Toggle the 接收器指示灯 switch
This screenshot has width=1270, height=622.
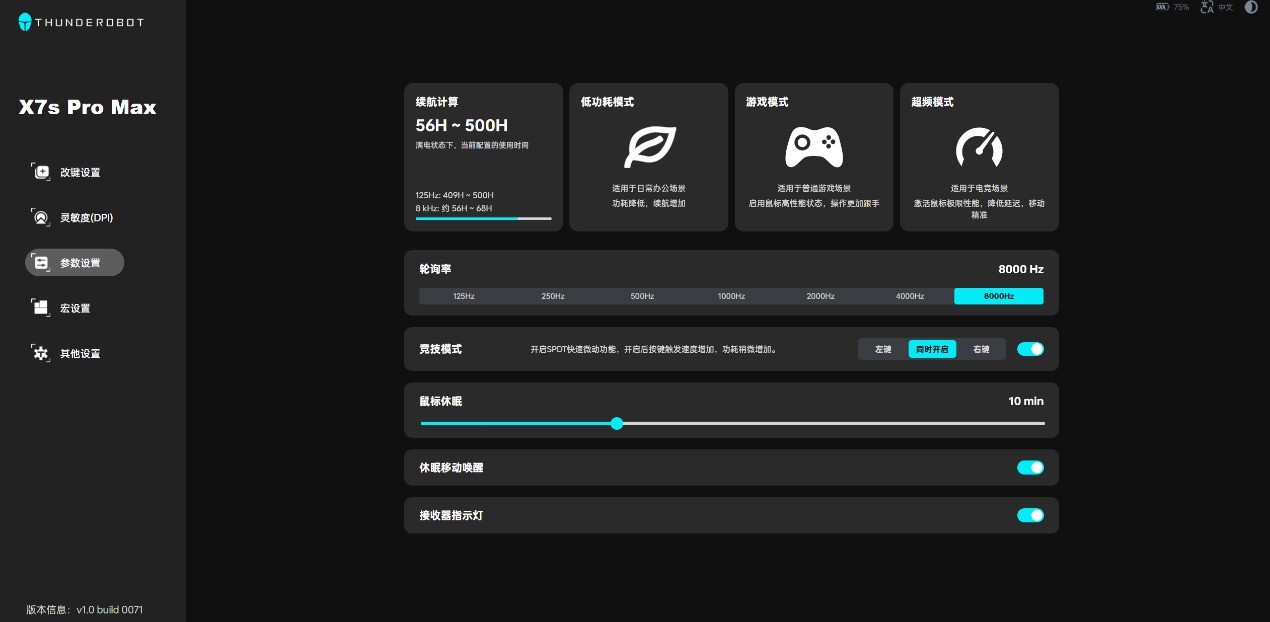[x=1030, y=515]
